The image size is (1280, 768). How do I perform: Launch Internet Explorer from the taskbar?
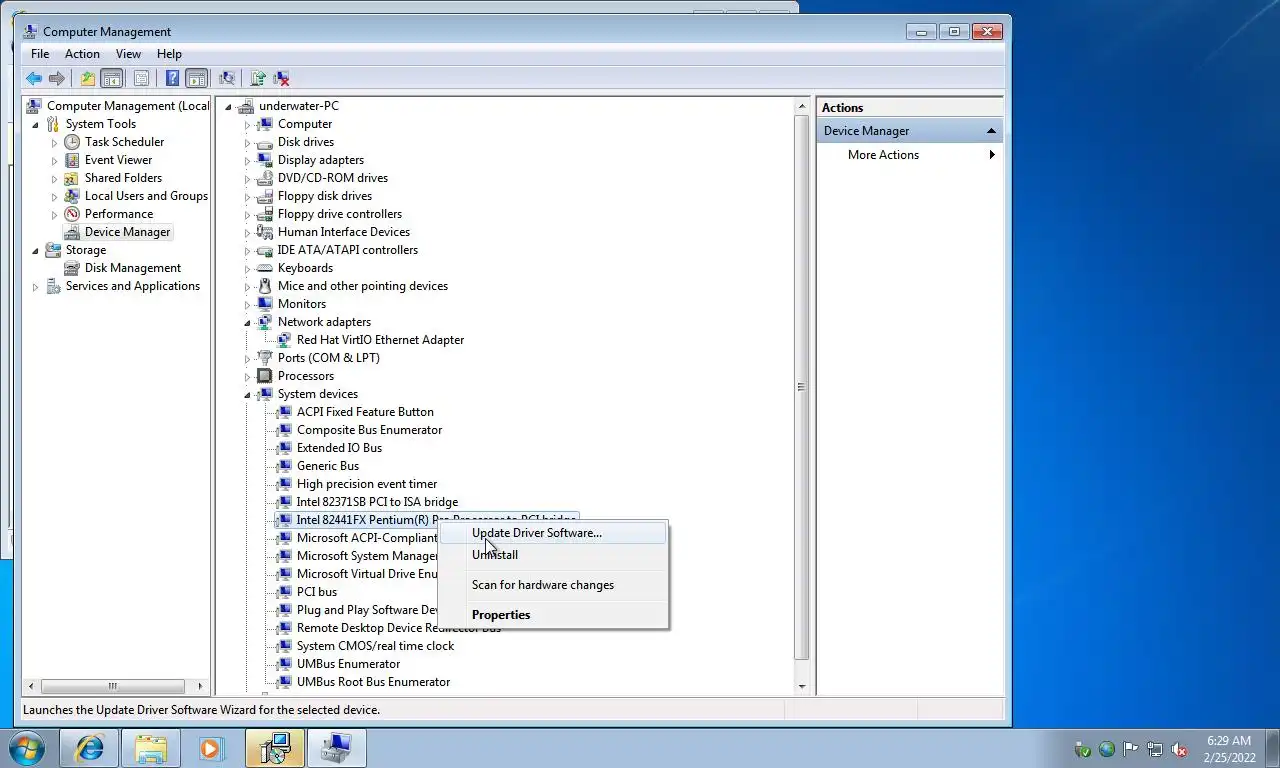coord(90,748)
